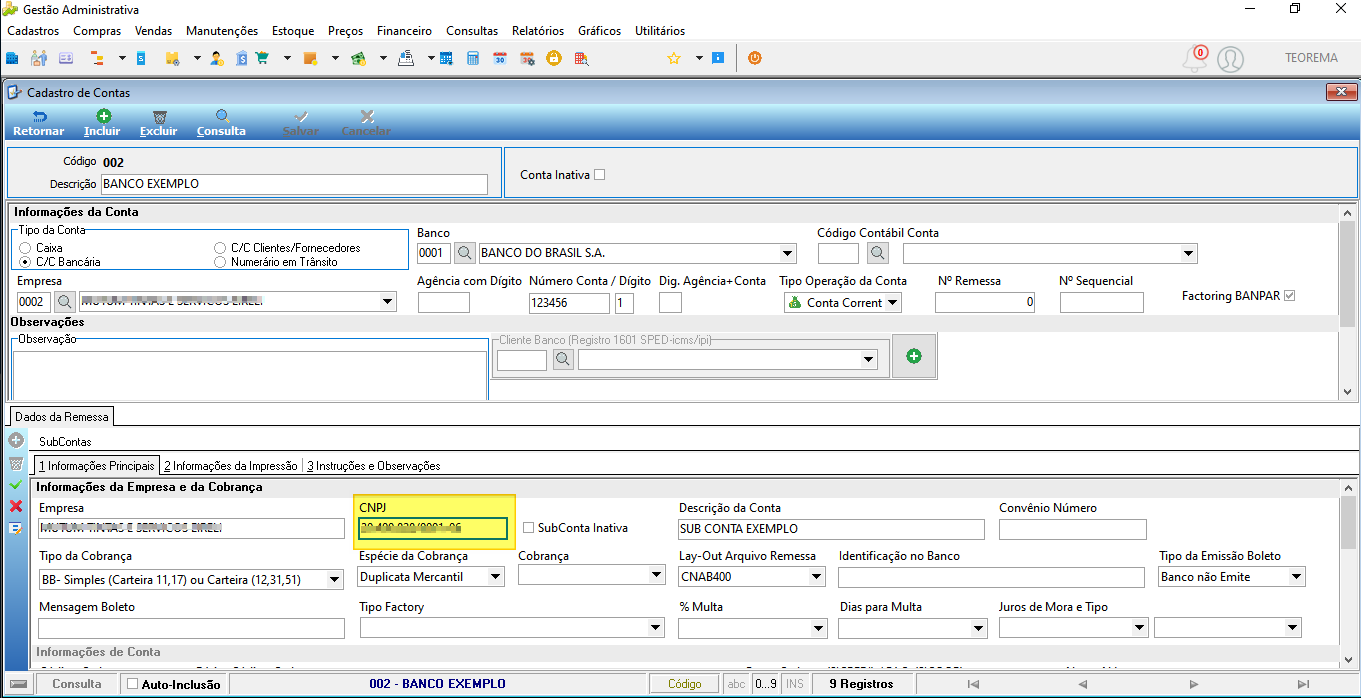Expand the Banco do Brasil dropdown
Viewport: 1361px width, 698px height.
click(x=788, y=253)
